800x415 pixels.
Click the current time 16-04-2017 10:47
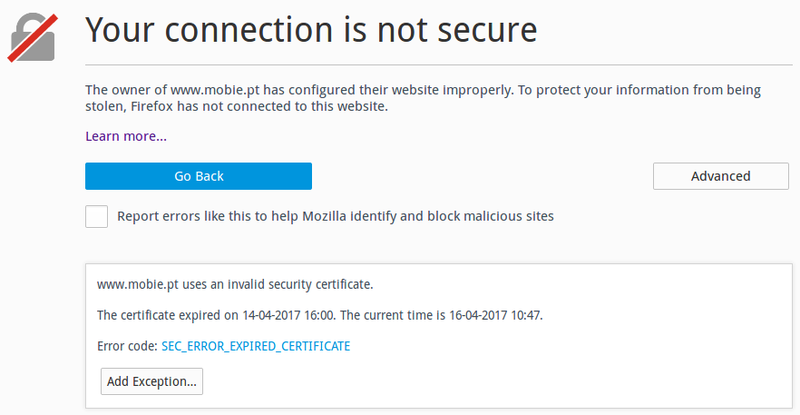tap(495, 315)
